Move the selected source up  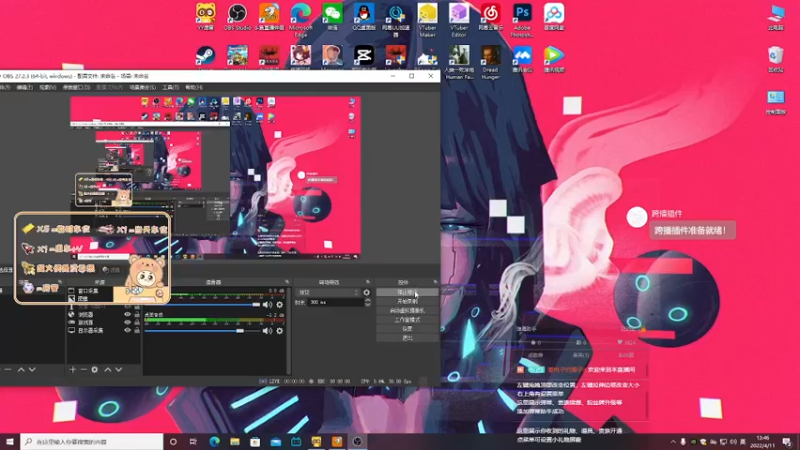108,369
